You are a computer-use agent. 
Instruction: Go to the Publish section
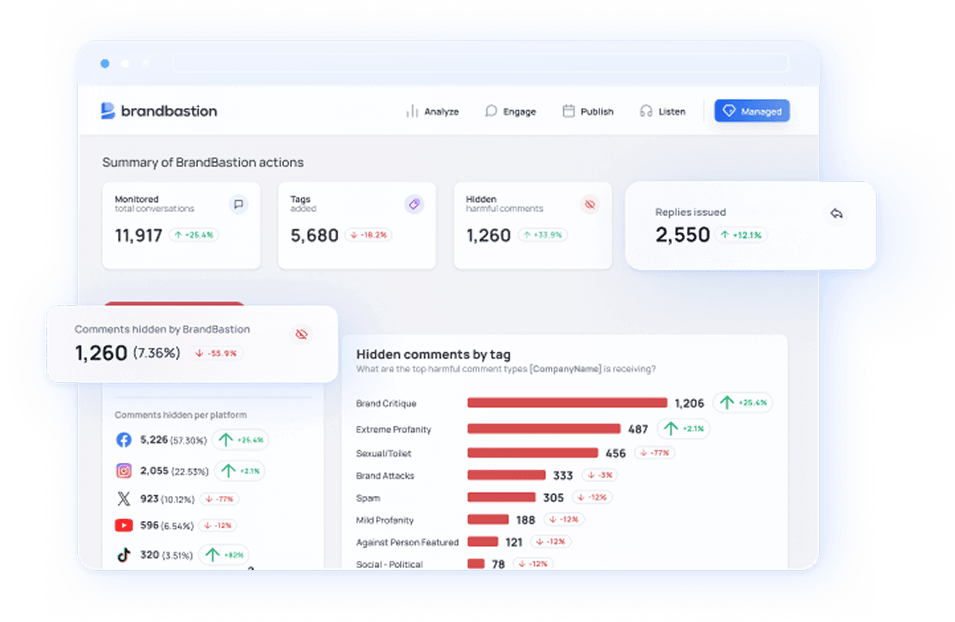pos(588,111)
